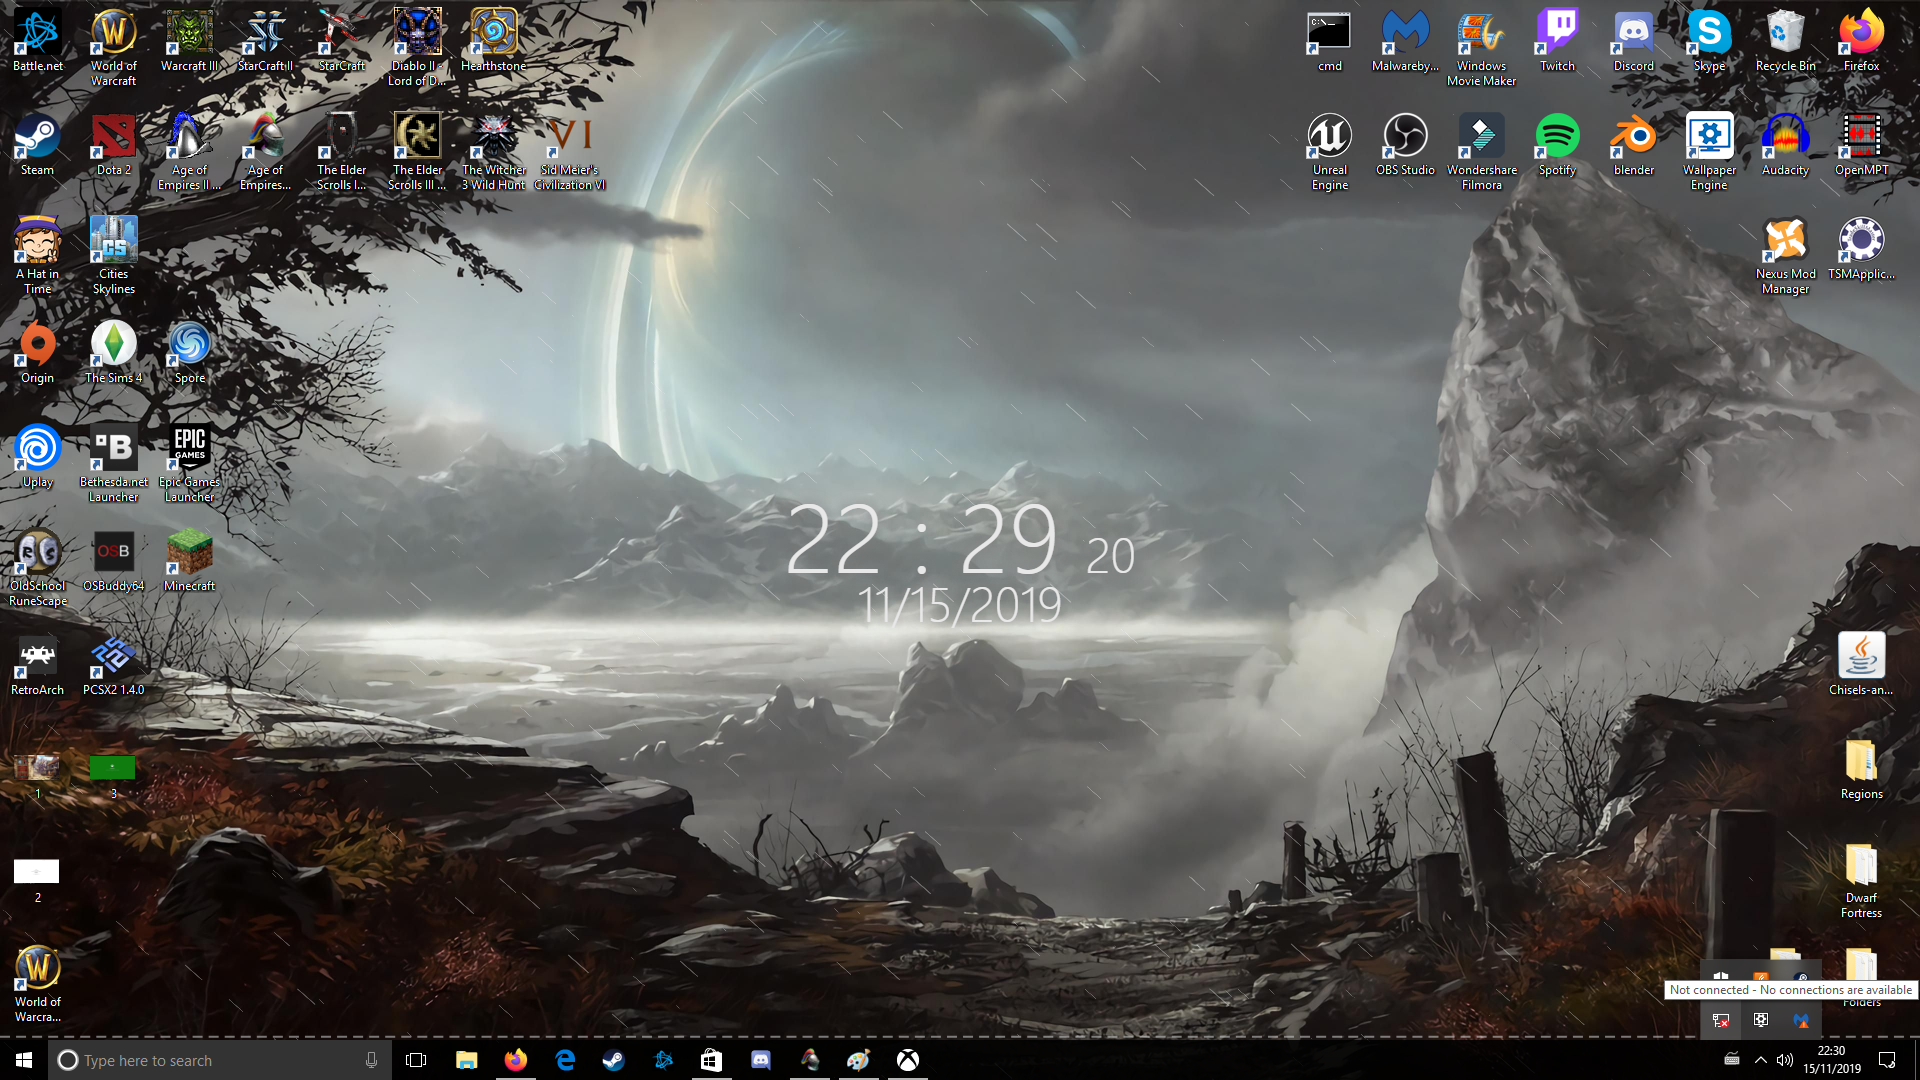Open the Malwarebytes desktop icon

pyautogui.click(x=1406, y=42)
